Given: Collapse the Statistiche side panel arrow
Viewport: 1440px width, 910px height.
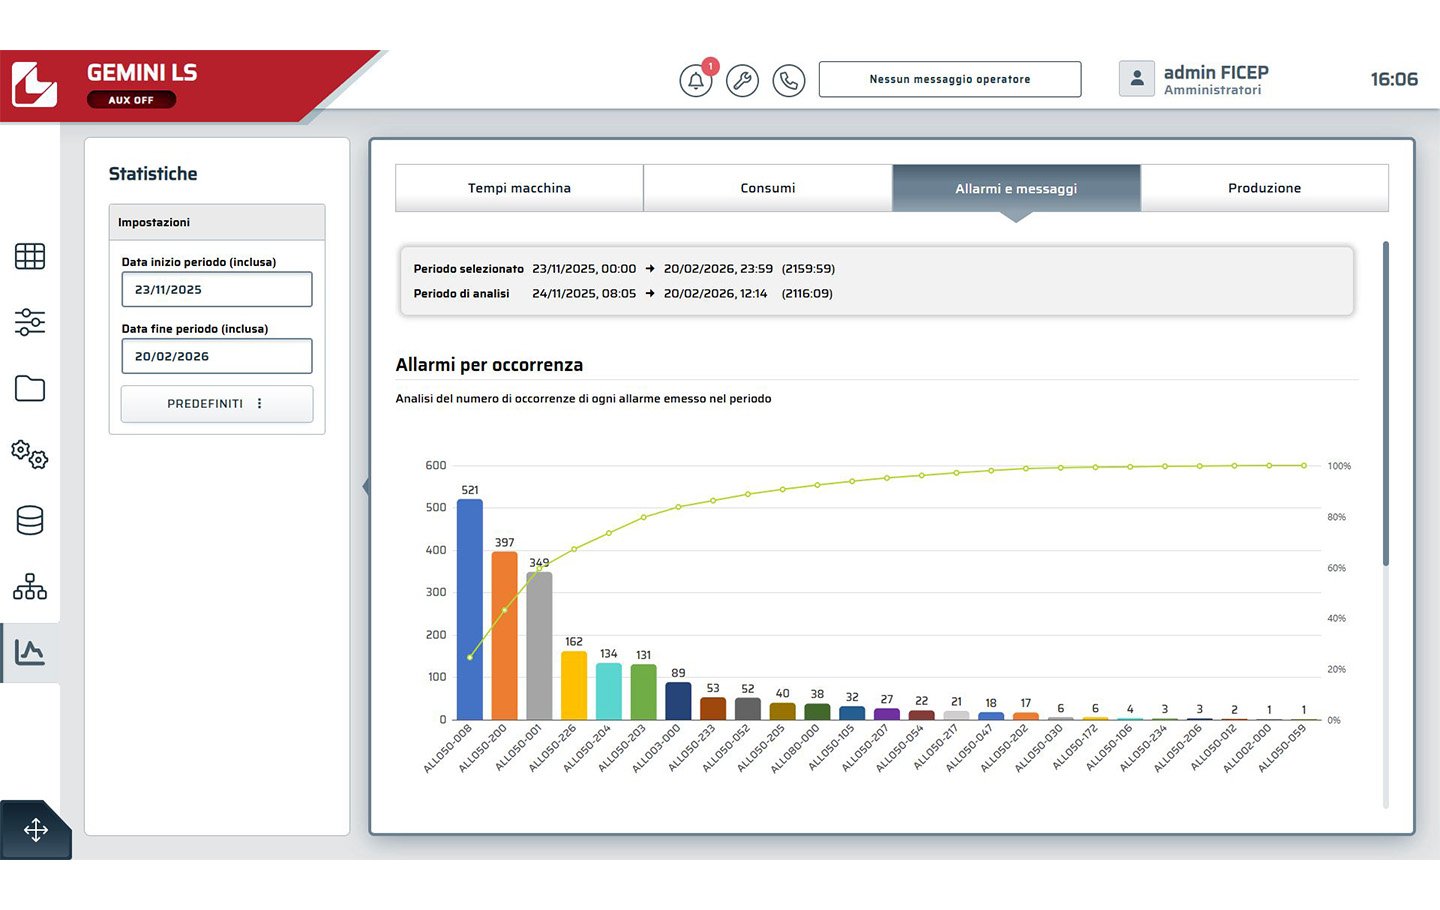Looking at the screenshot, I should pos(366,487).
